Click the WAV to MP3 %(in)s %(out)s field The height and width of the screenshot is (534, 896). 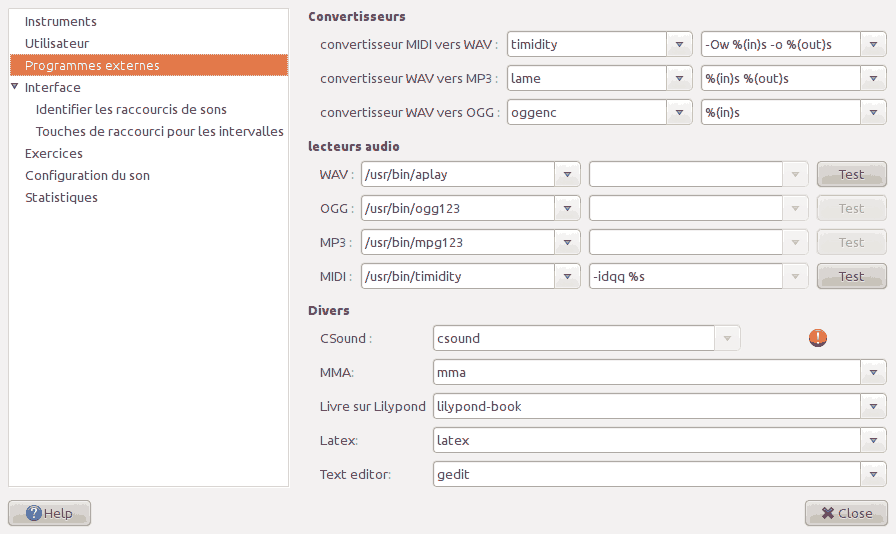(781, 78)
